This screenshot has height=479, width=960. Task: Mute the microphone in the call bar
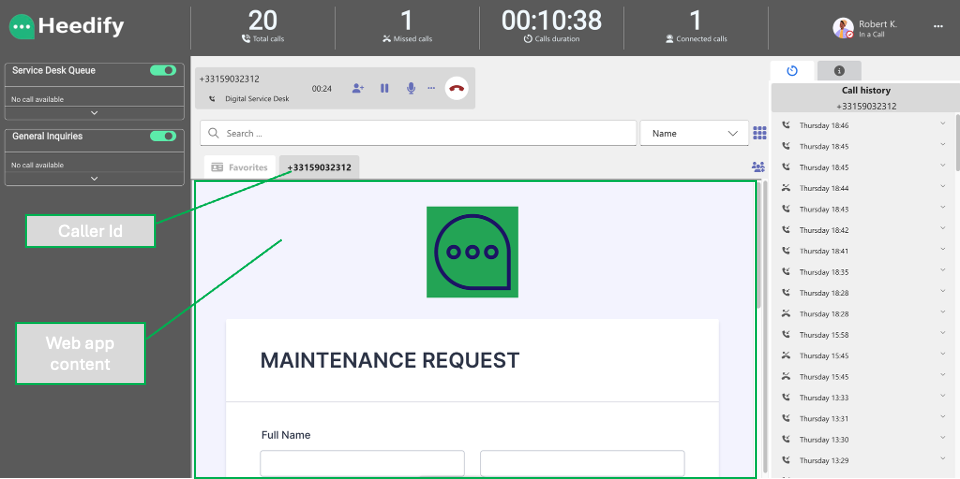[410, 88]
